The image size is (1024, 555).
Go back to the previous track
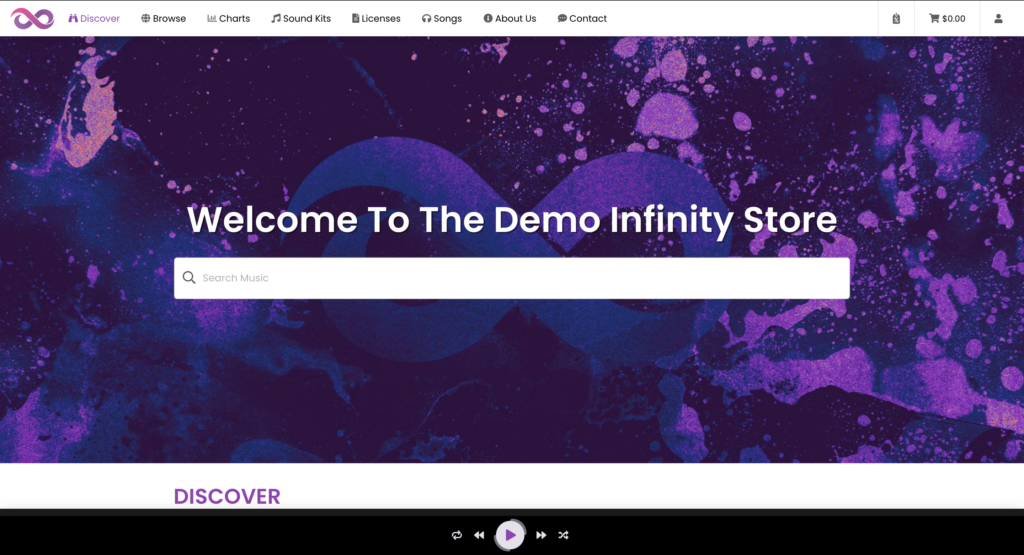tap(479, 535)
